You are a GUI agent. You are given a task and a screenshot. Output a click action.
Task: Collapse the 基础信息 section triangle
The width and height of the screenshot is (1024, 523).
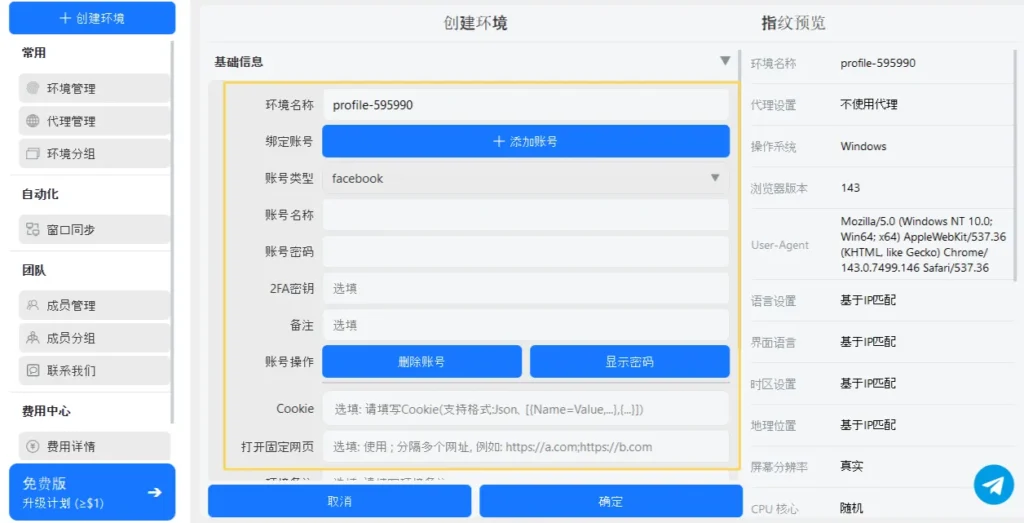click(725, 61)
